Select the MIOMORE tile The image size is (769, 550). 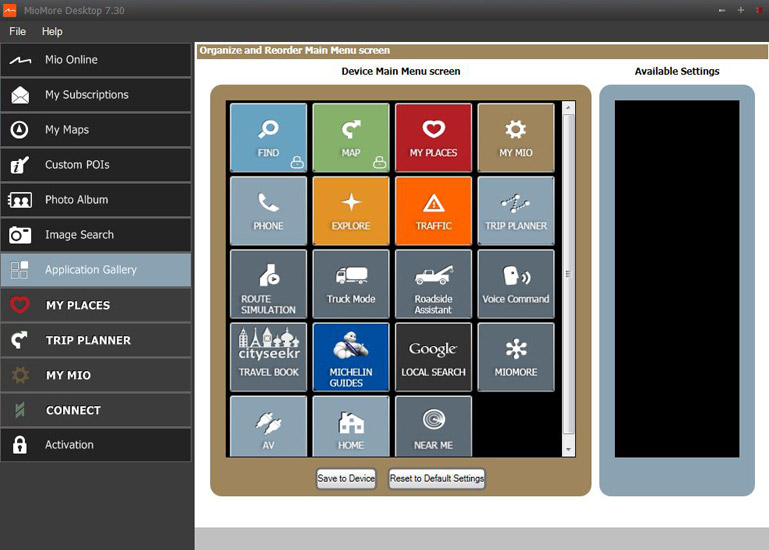(x=515, y=357)
